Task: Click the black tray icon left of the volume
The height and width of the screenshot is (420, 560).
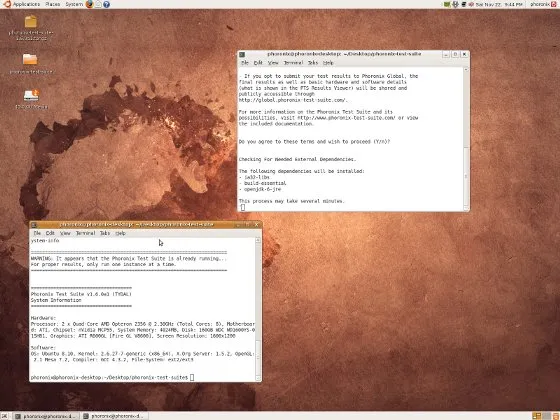Action: click(x=464, y=4)
